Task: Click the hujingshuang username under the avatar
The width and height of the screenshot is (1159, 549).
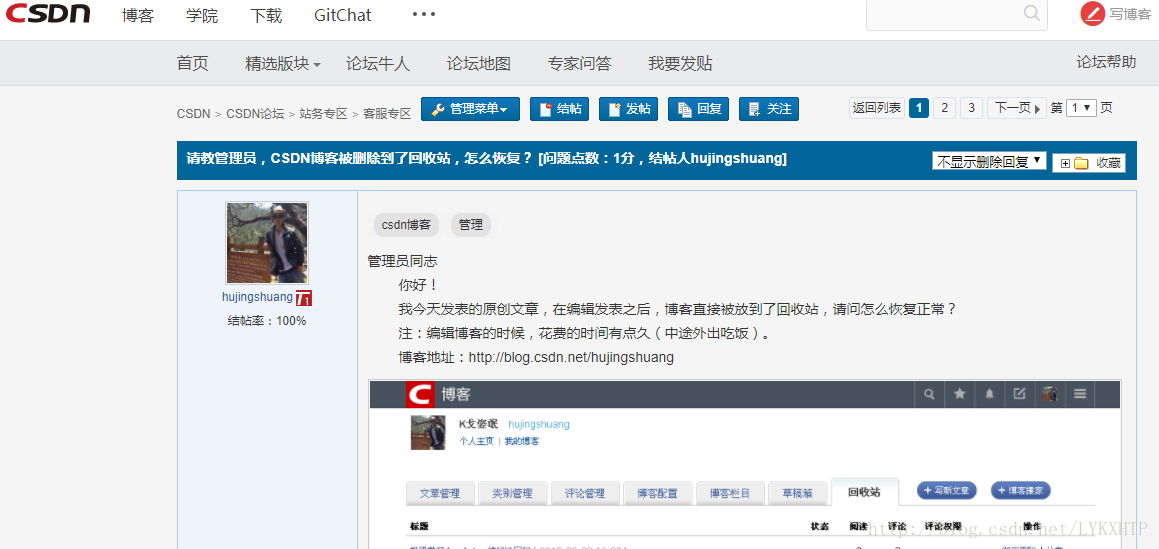Action: point(257,297)
